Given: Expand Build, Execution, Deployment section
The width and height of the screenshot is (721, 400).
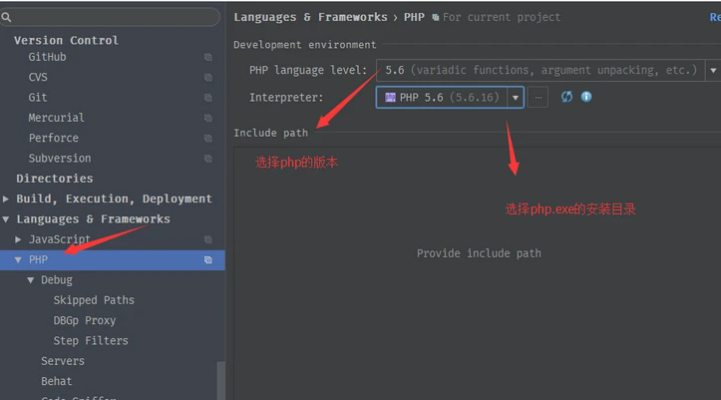Looking at the screenshot, I should (7, 199).
